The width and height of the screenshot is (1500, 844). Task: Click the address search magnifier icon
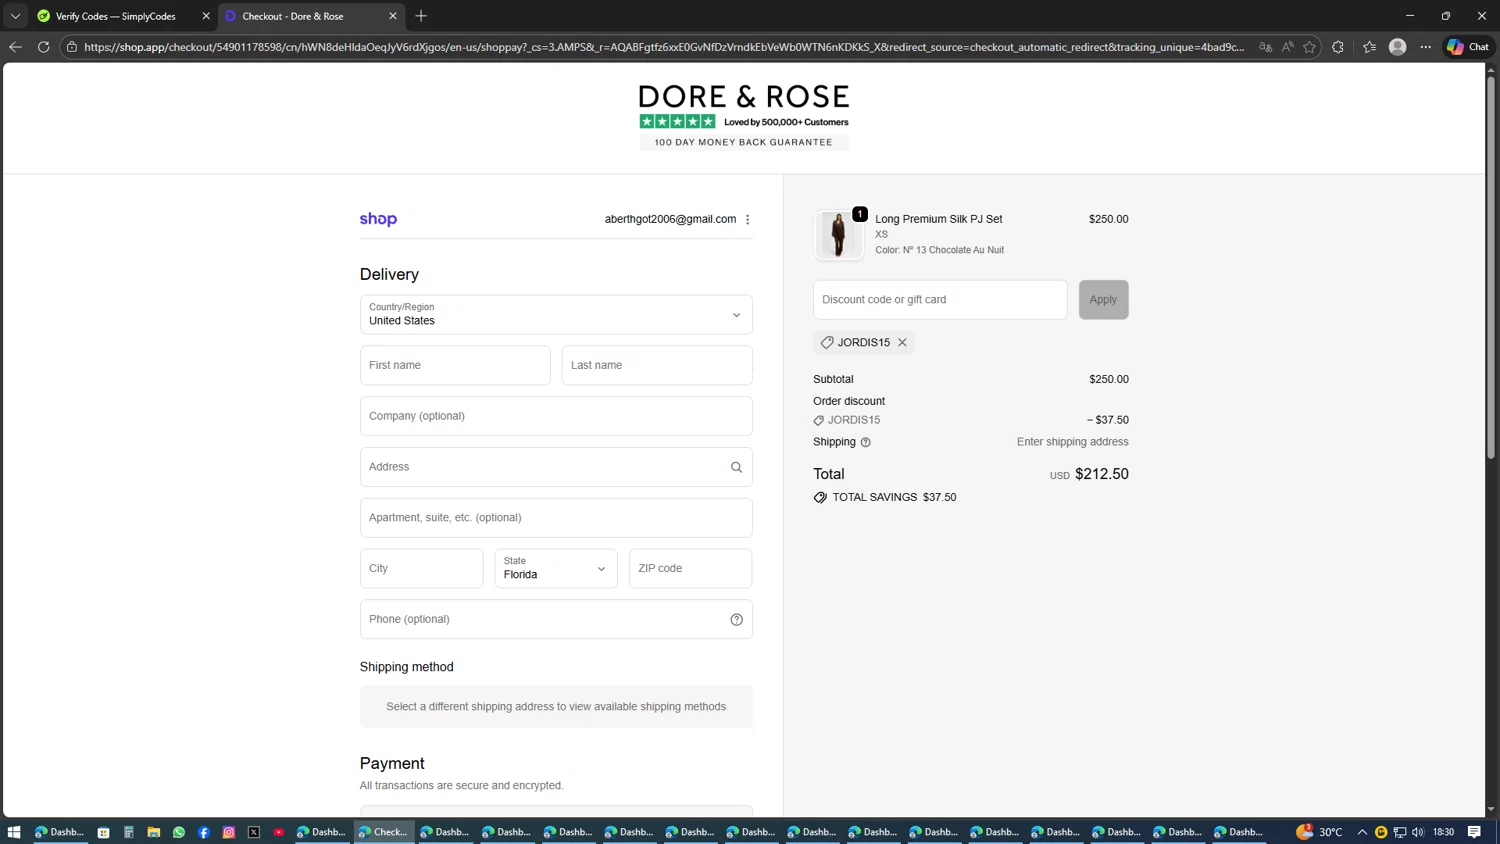tap(737, 467)
